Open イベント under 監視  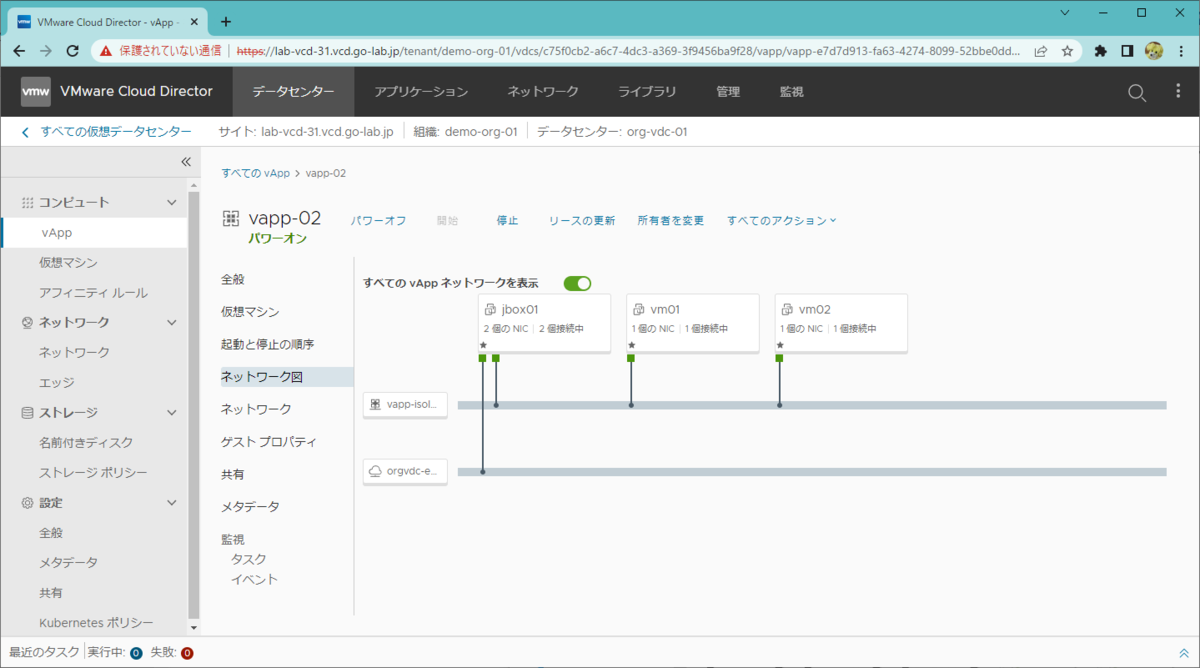254,579
